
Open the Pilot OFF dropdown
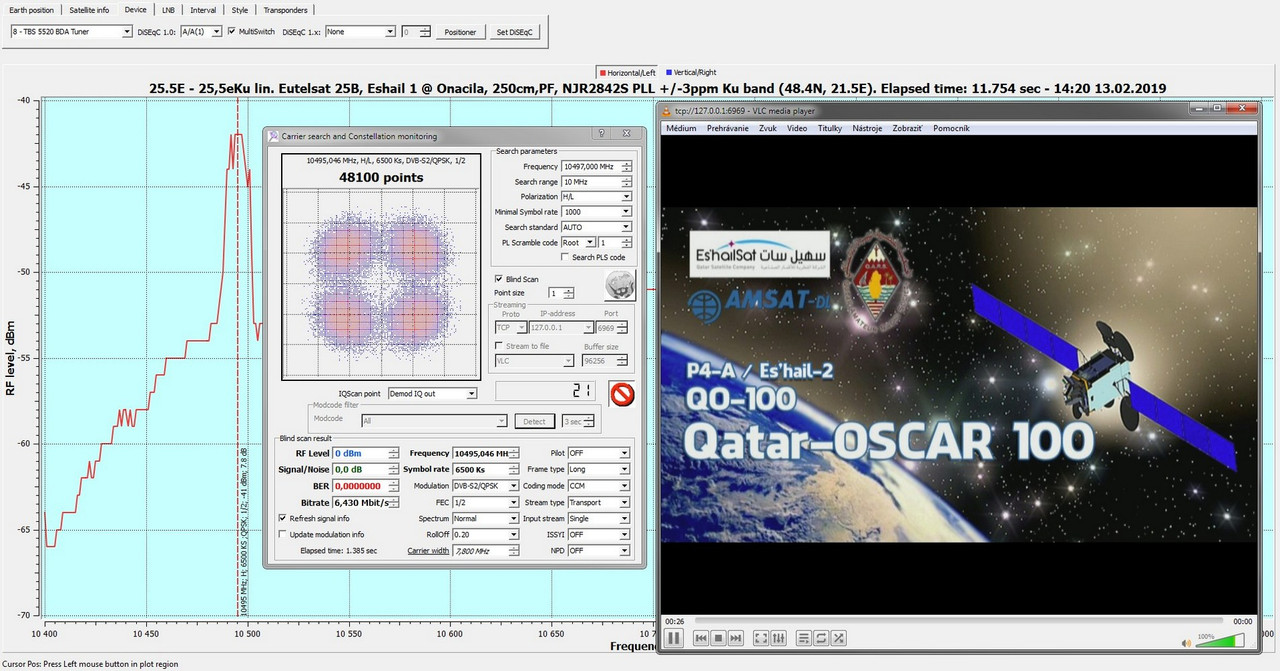pos(598,454)
